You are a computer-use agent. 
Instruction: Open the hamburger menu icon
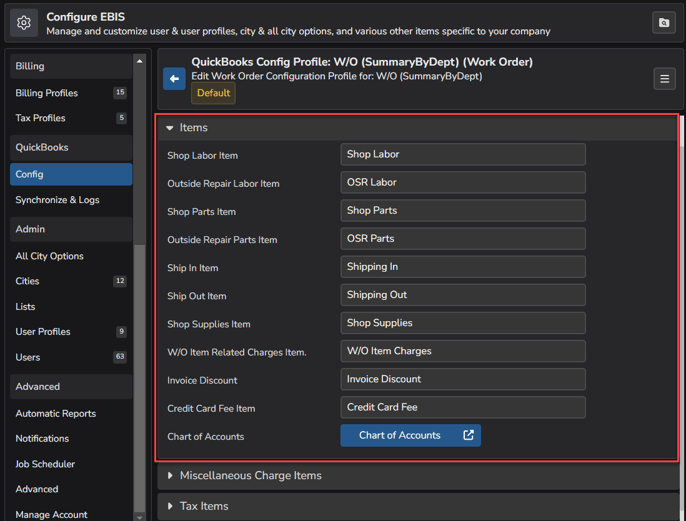click(x=664, y=79)
